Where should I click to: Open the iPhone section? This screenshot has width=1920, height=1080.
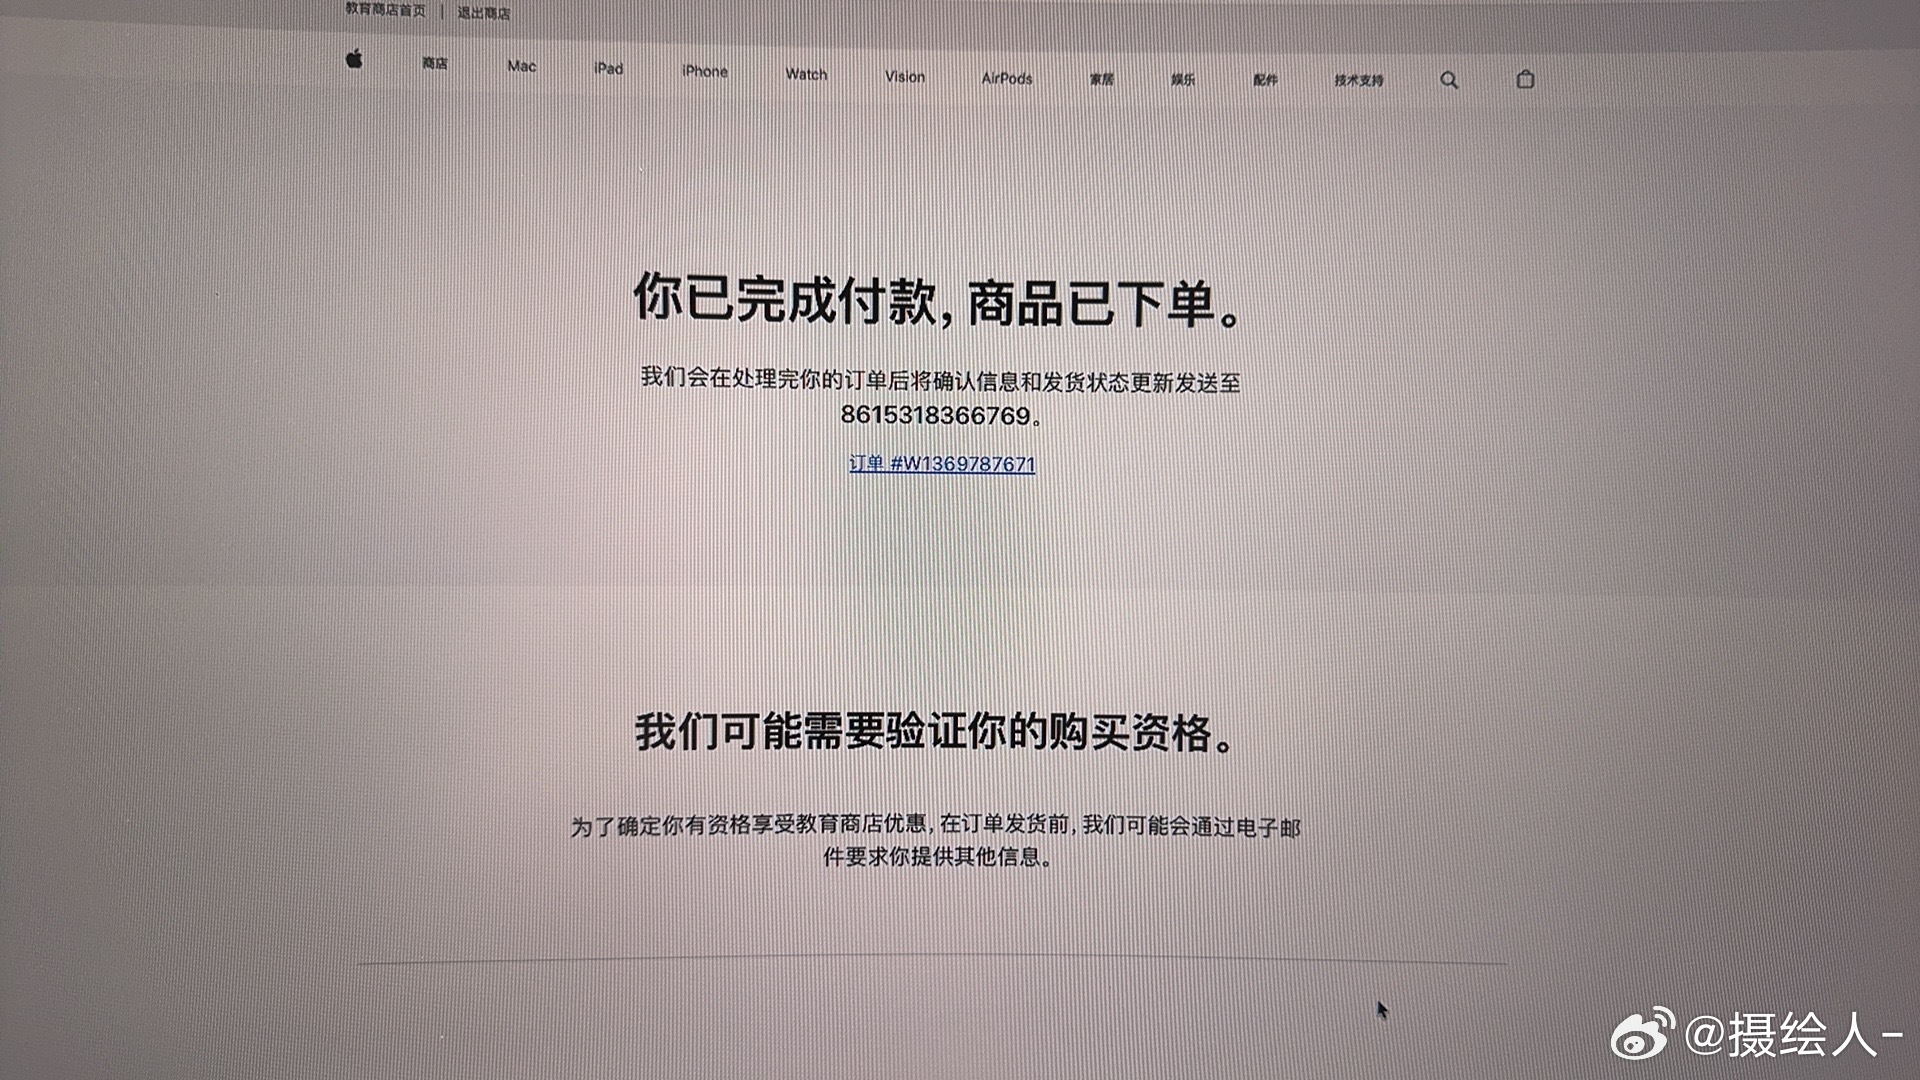(705, 72)
